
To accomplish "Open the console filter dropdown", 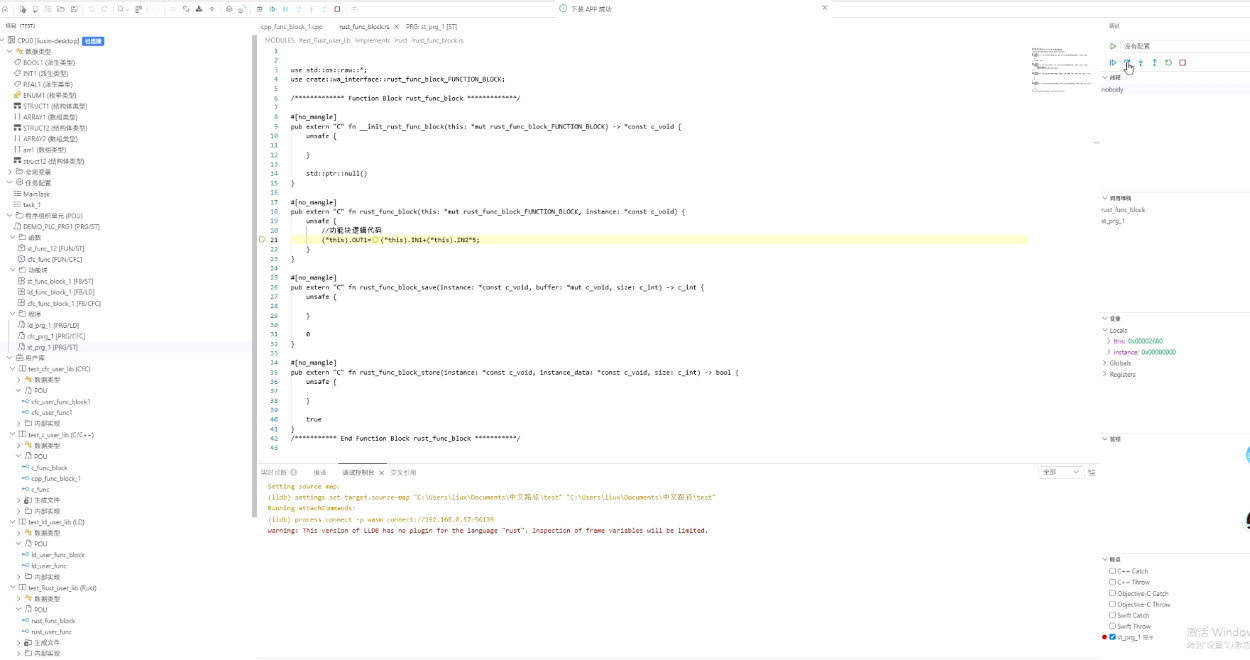I will click(1061, 472).
